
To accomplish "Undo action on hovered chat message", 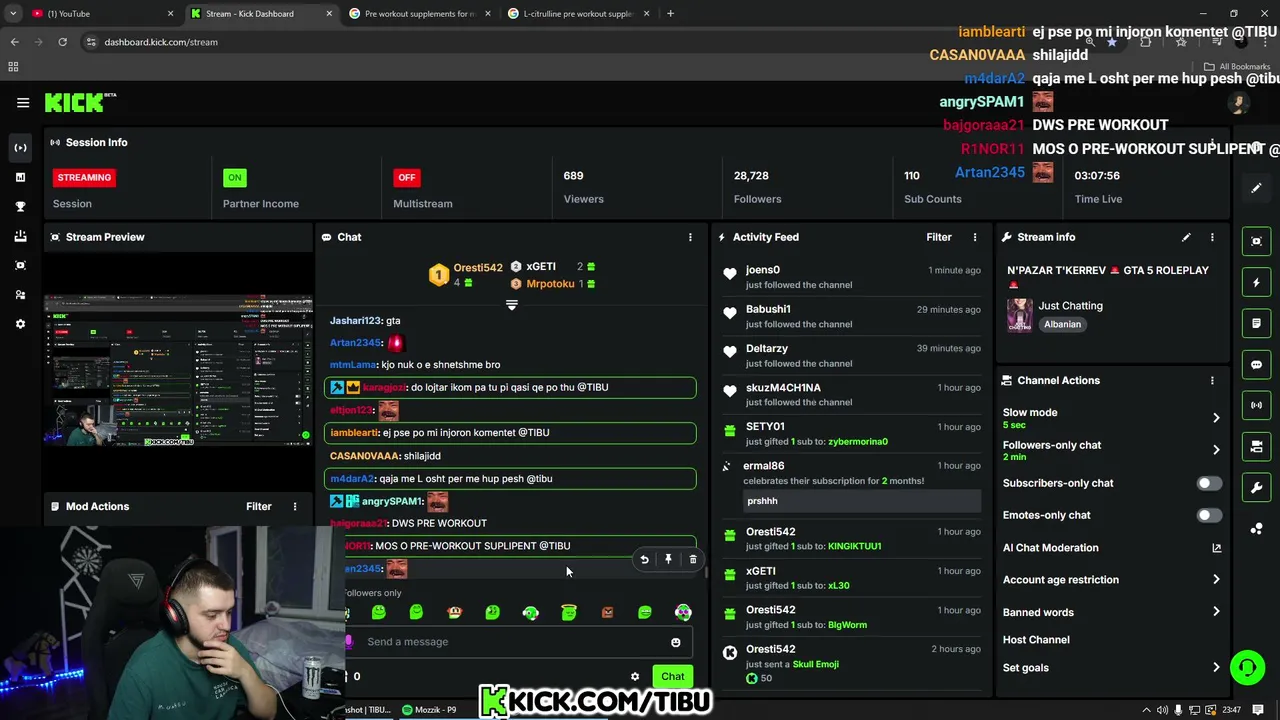I will (x=644, y=560).
